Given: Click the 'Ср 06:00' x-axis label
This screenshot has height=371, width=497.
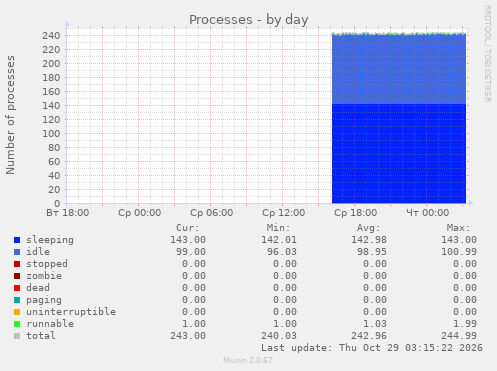Looking at the screenshot, I should [x=212, y=213].
